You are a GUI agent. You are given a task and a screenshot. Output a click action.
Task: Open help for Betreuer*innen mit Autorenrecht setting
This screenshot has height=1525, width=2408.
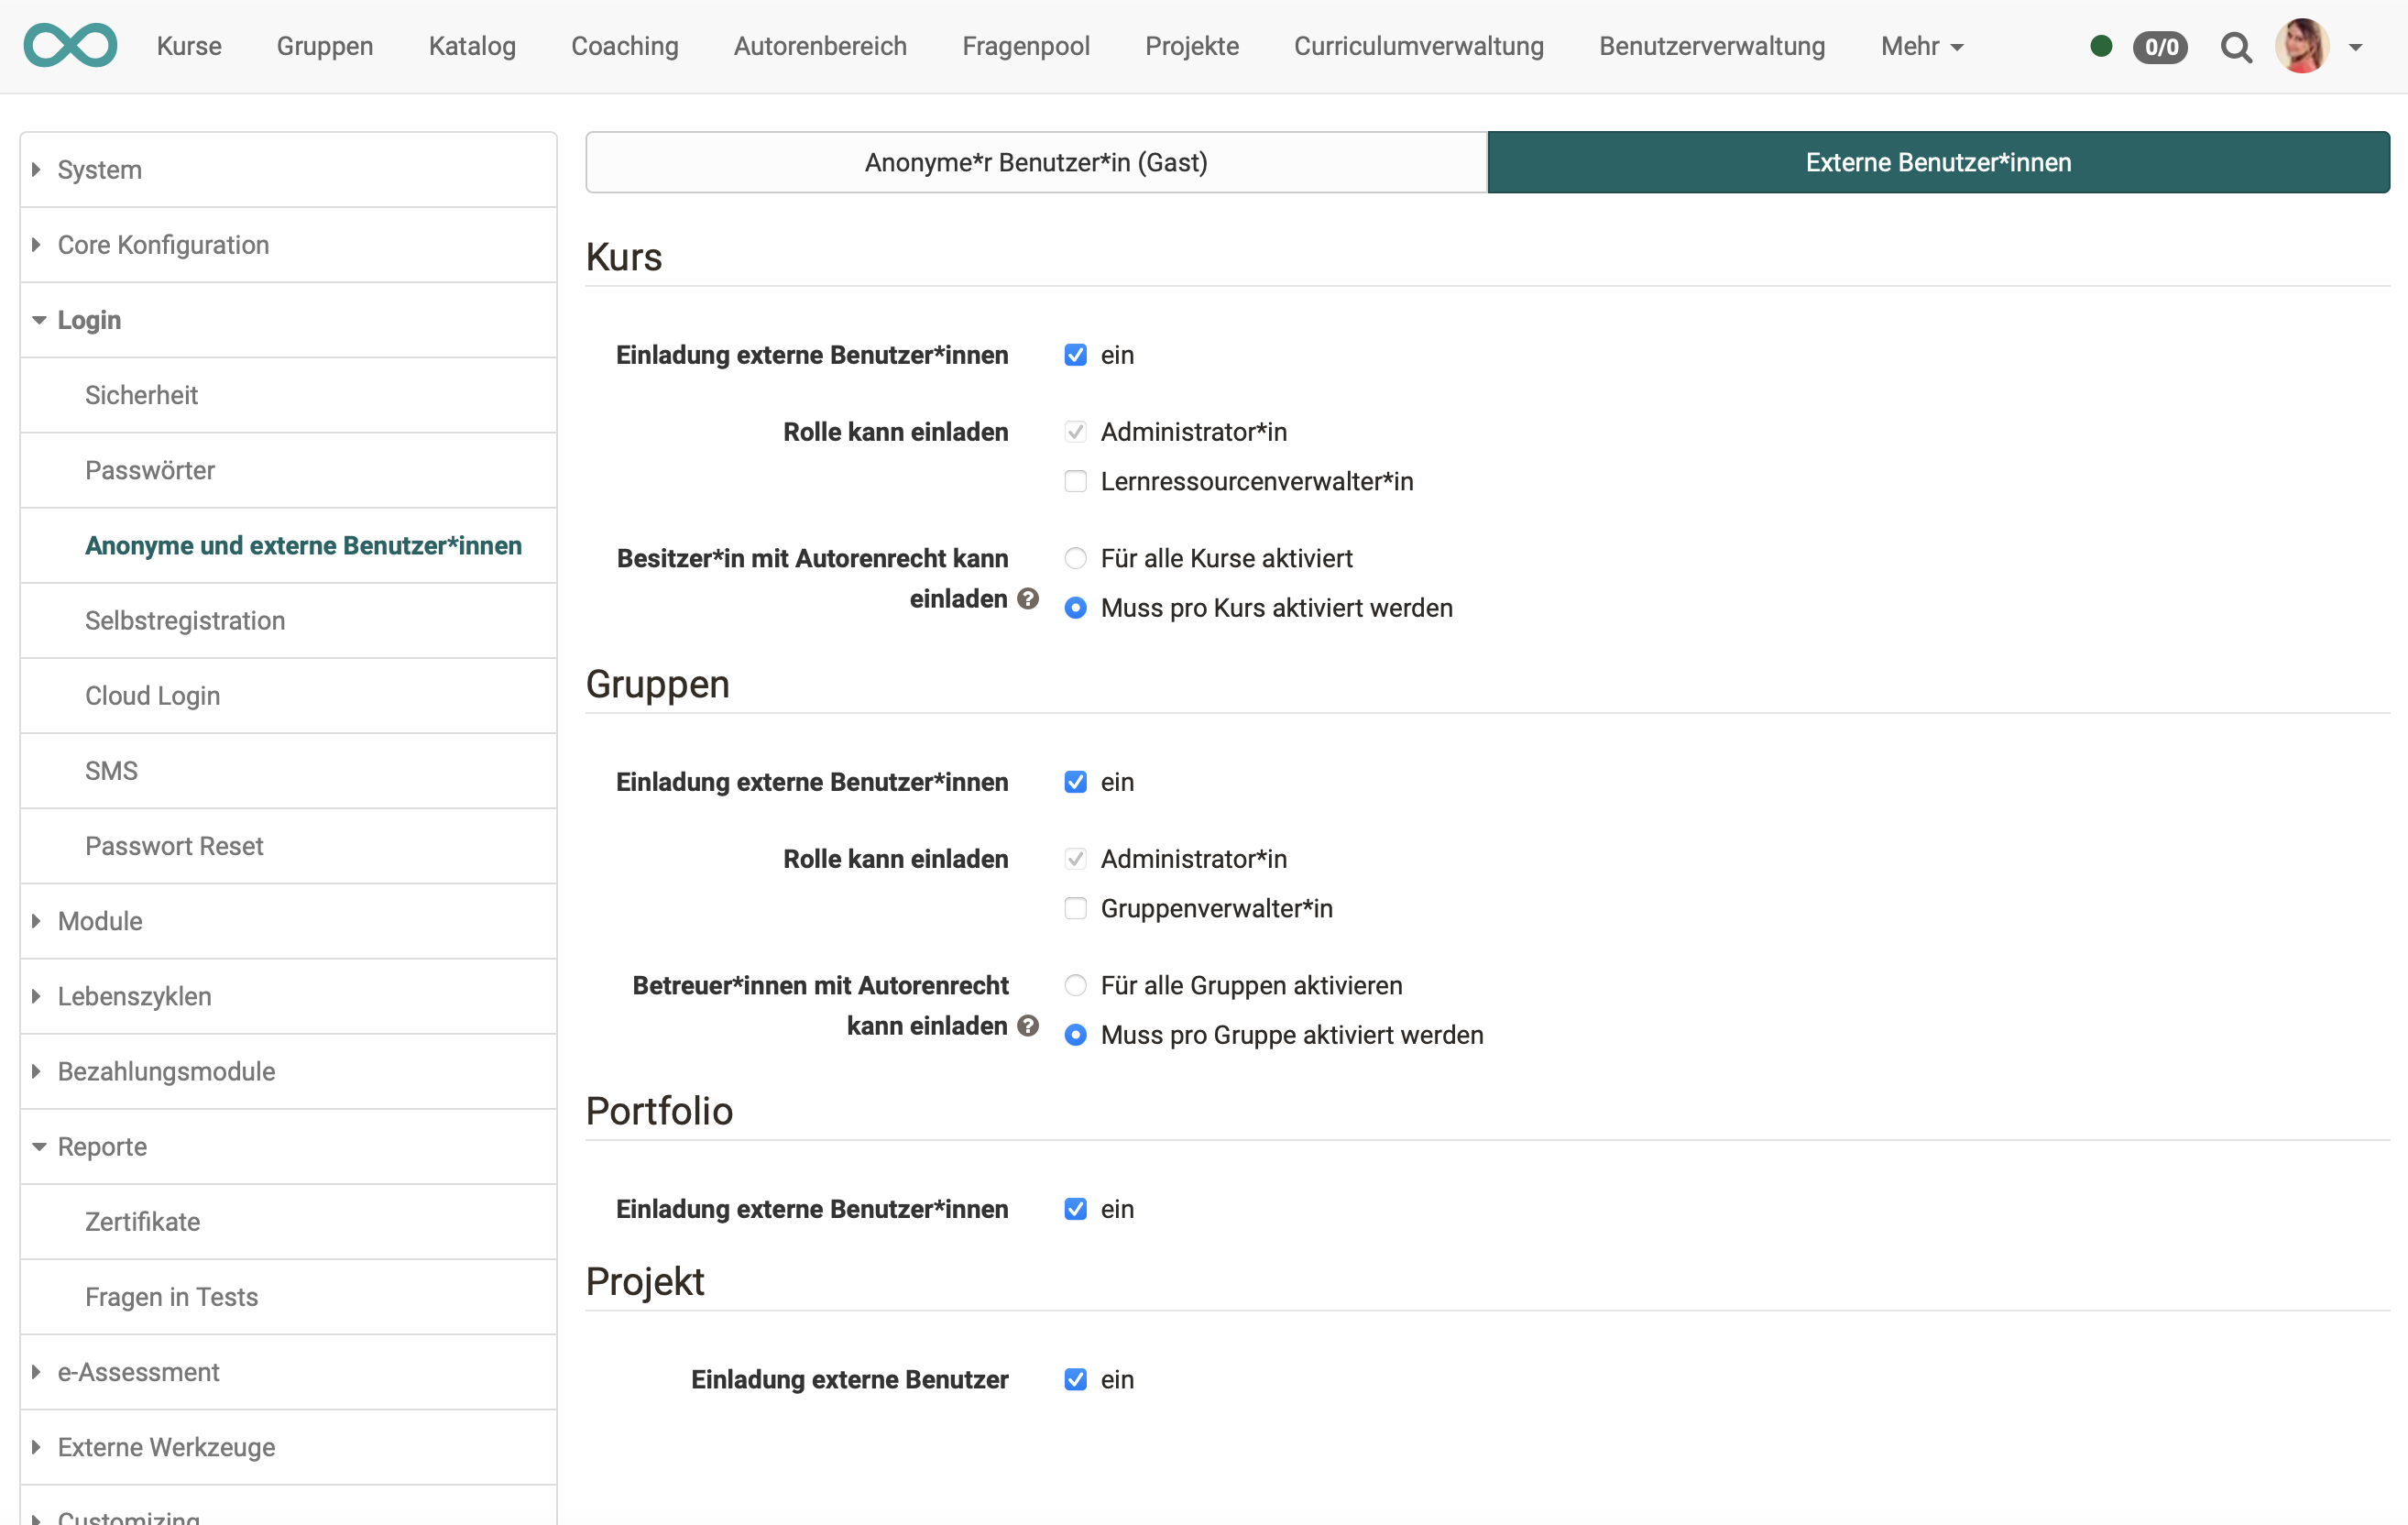(x=1027, y=1026)
